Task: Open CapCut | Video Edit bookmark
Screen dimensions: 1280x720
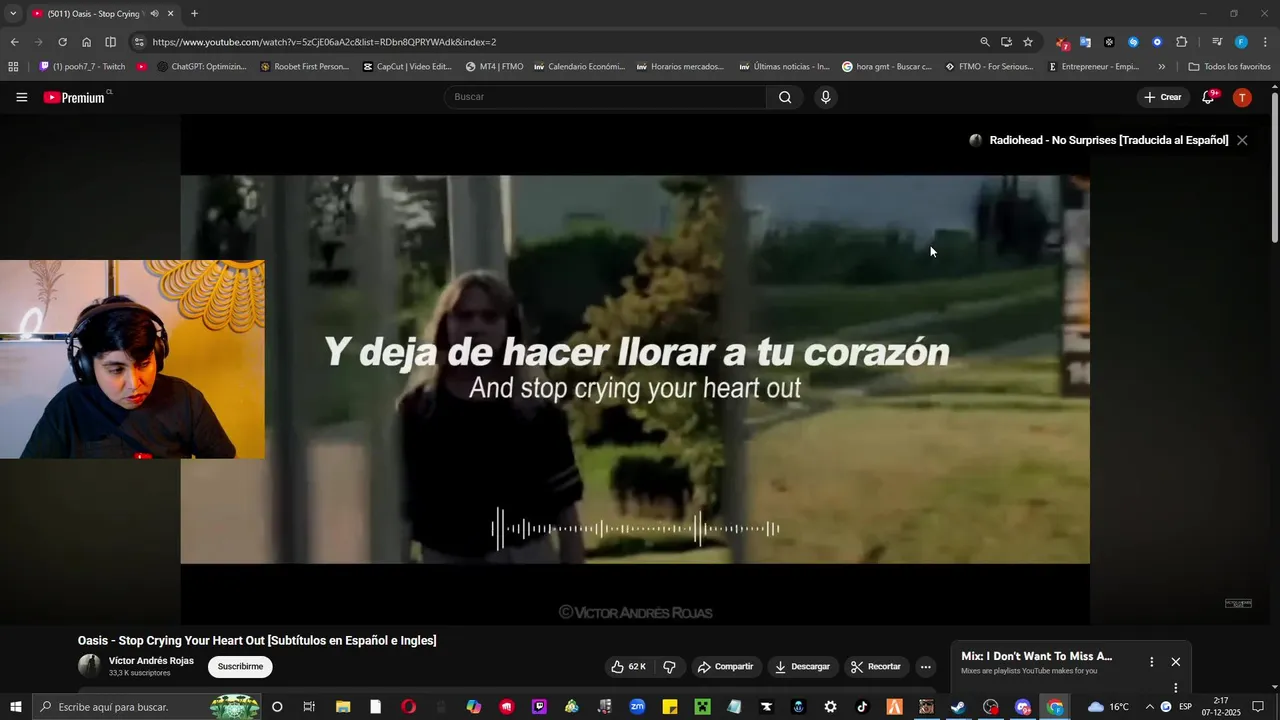Action: [x=407, y=67]
